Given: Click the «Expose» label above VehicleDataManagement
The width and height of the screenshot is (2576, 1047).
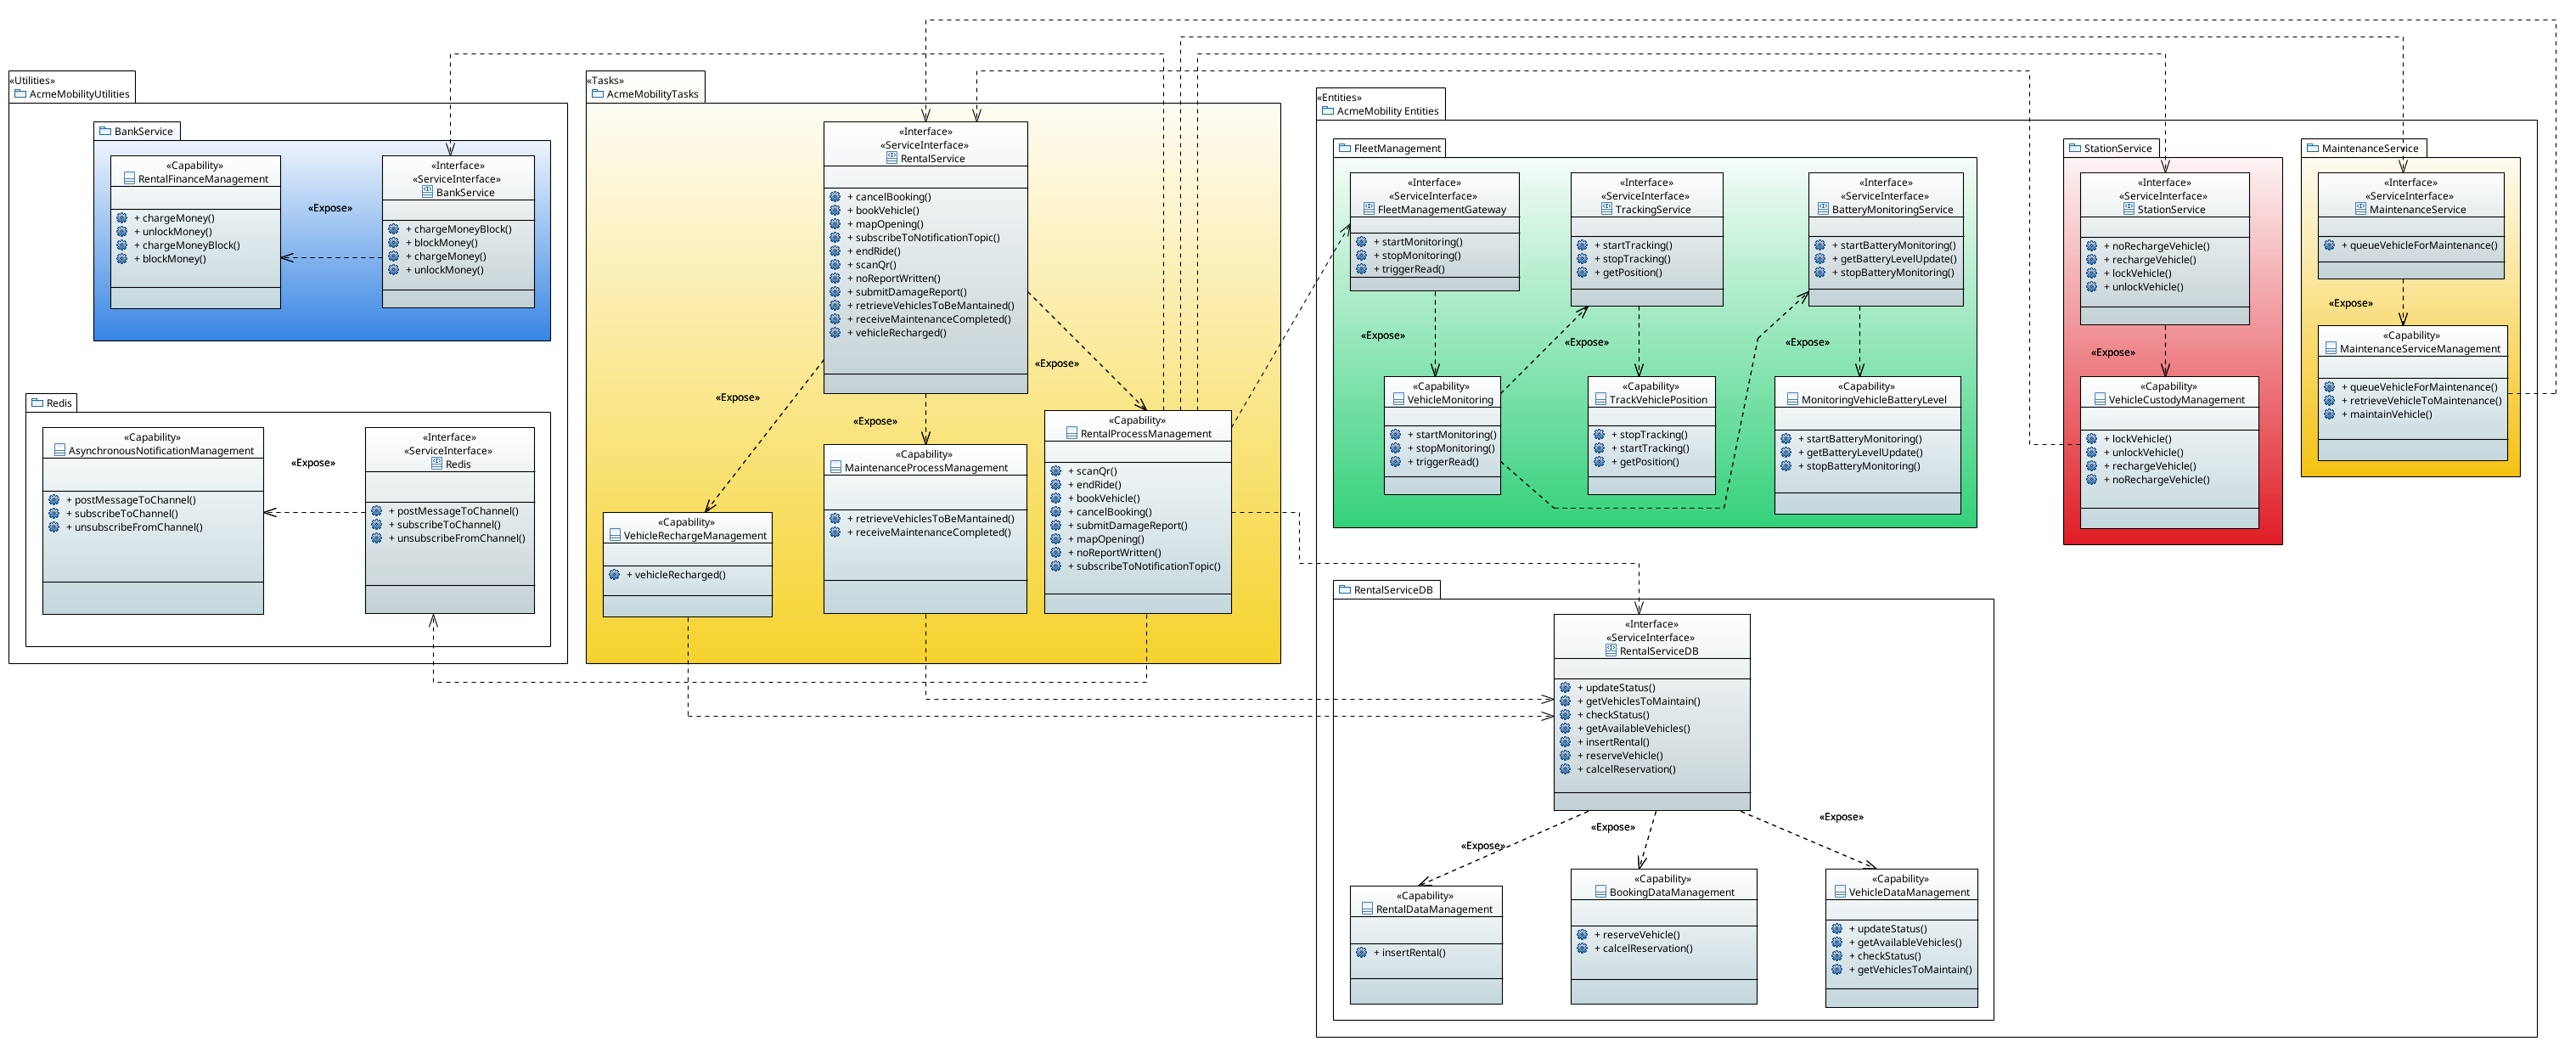Looking at the screenshot, I should click(1841, 817).
